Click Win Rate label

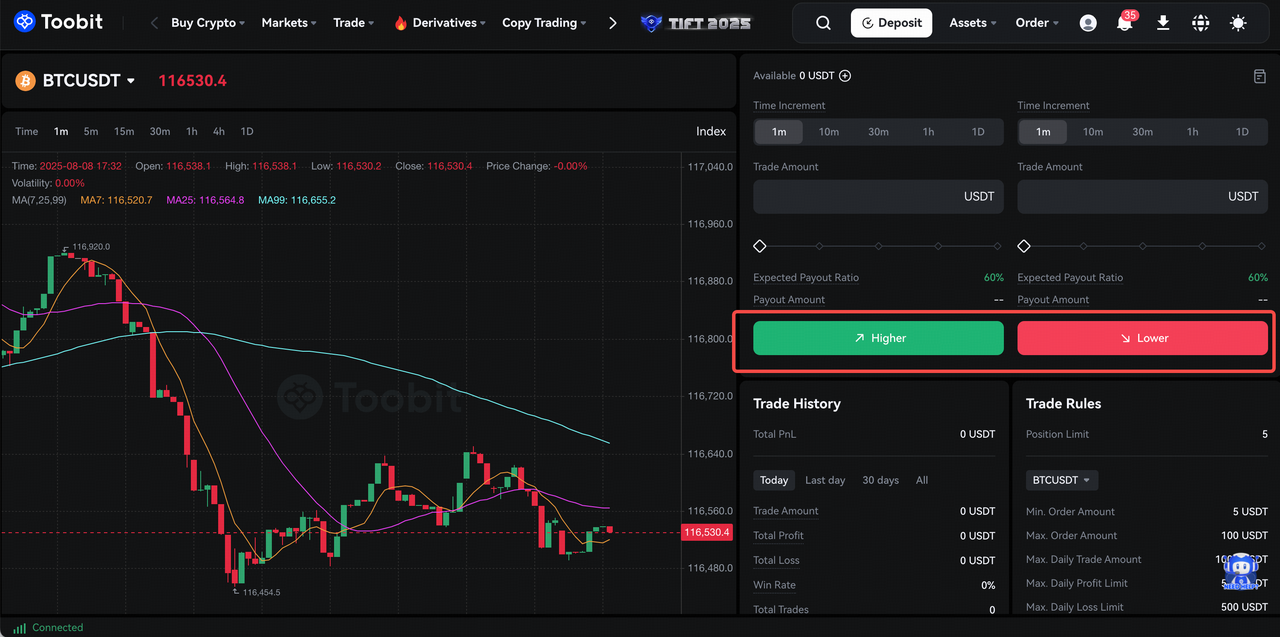click(x=776, y=585)
